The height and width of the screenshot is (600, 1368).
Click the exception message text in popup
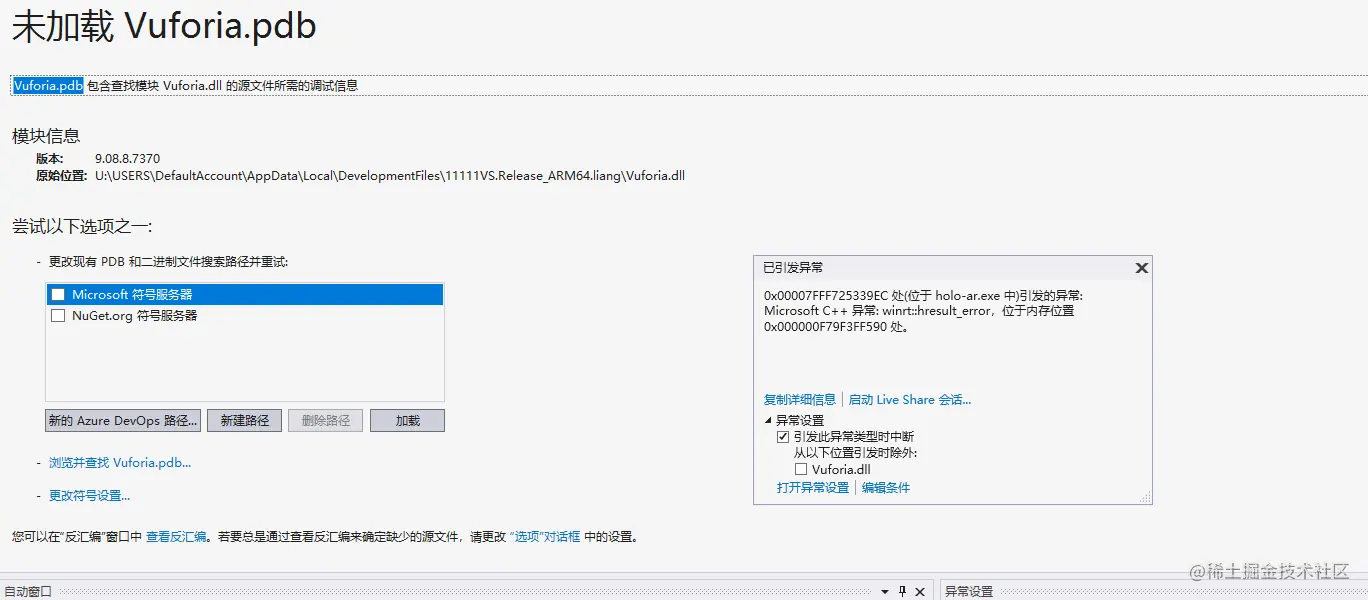(923, 311)
